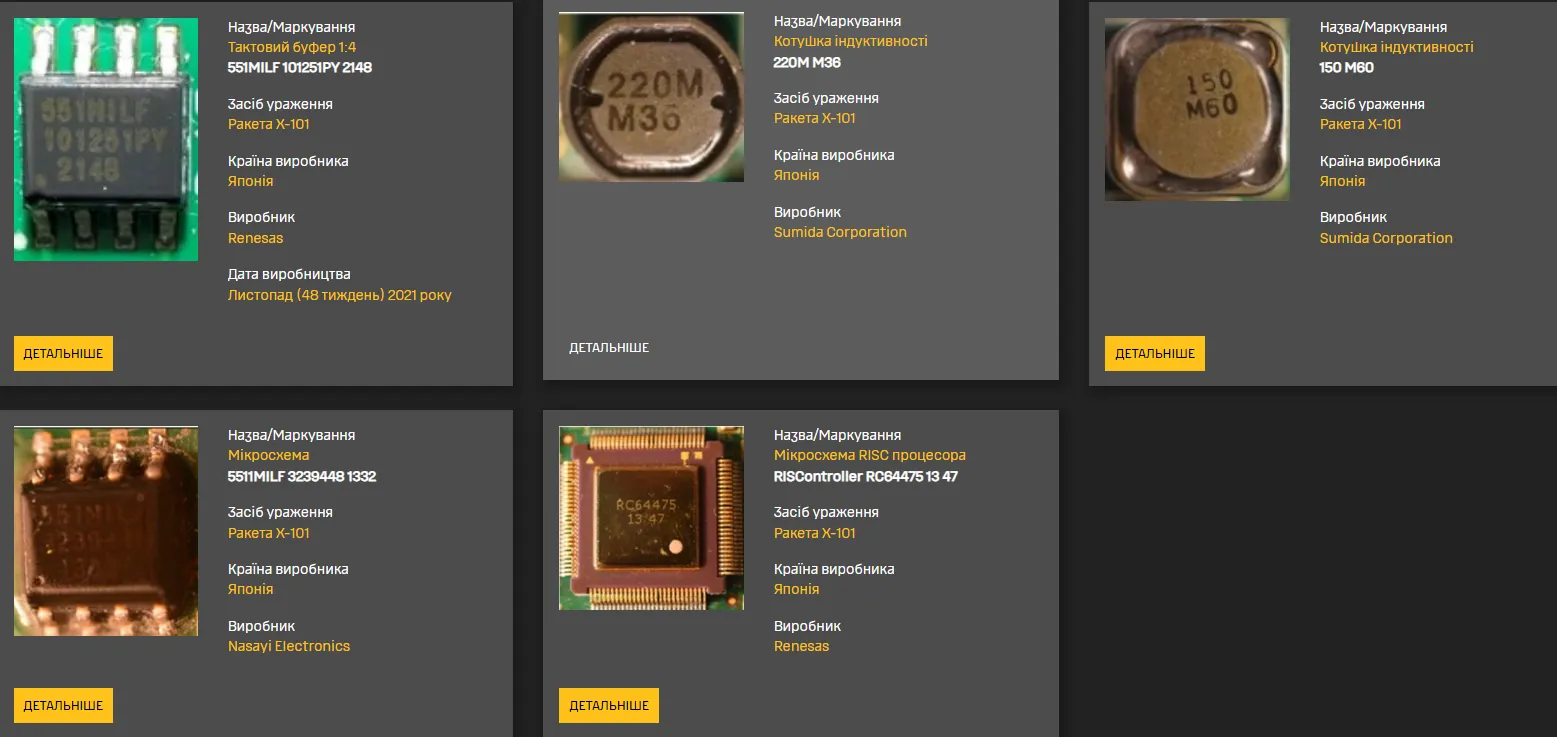
Task: View the 5511MILF copper-colored chip photo
Action: pos(106,531)
